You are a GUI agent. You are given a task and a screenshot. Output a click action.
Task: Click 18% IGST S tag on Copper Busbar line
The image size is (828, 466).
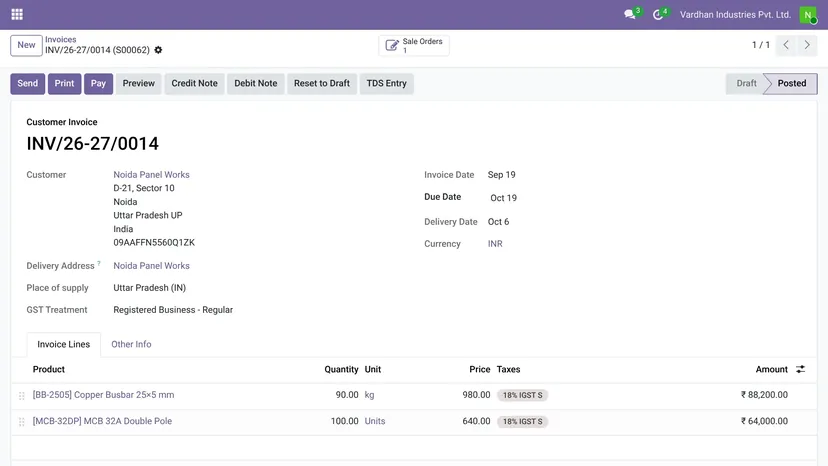(522, 395)
